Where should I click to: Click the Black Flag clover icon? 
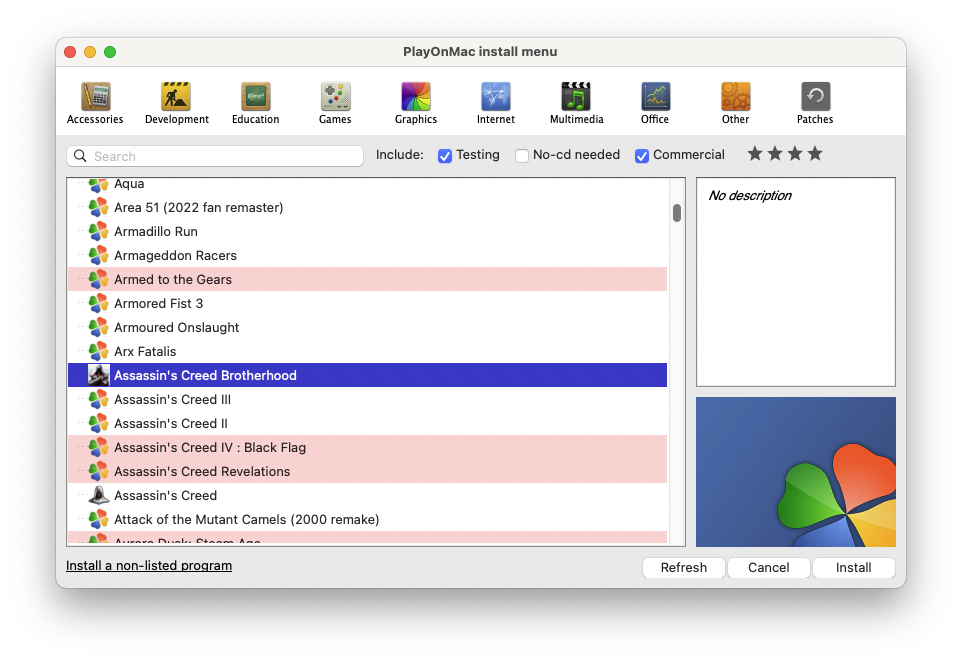pos(99,447)
